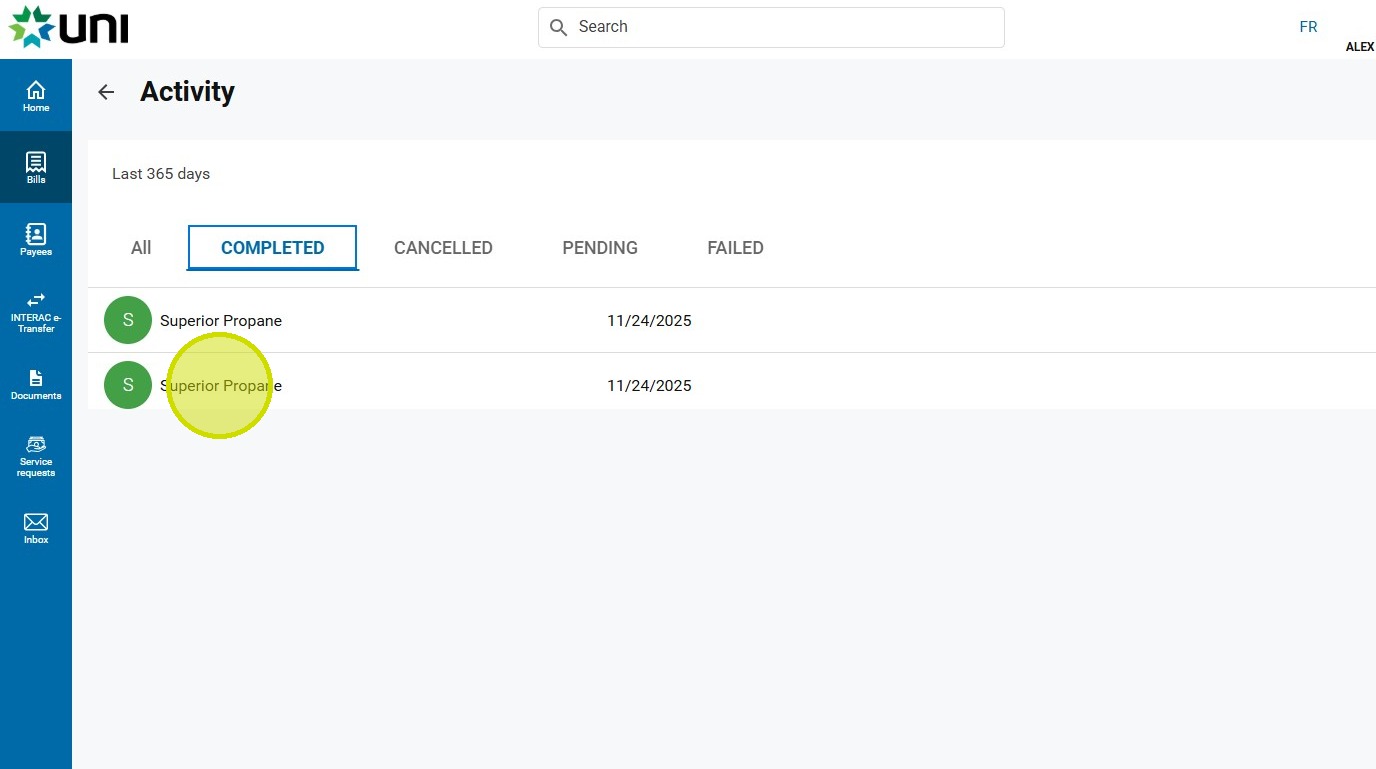Switch to the PENDING tab
The width and height of the screenshot is (1376, 769).
coord(600,248)
